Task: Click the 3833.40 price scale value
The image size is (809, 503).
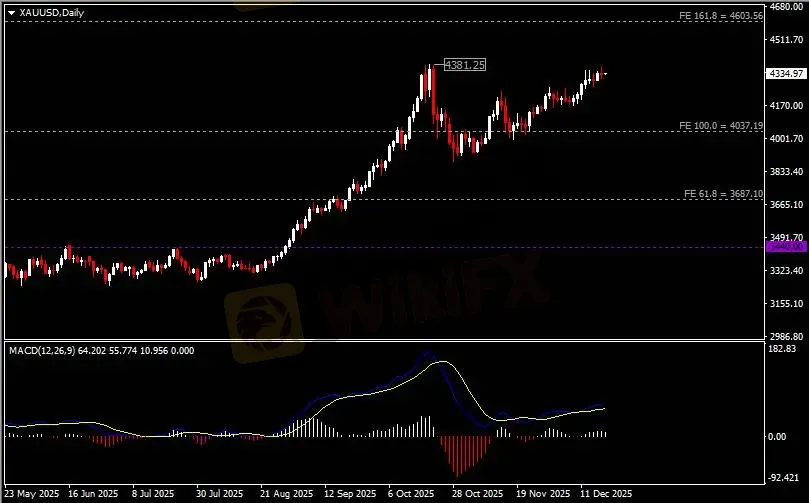Action: click(x=786, y=172)
